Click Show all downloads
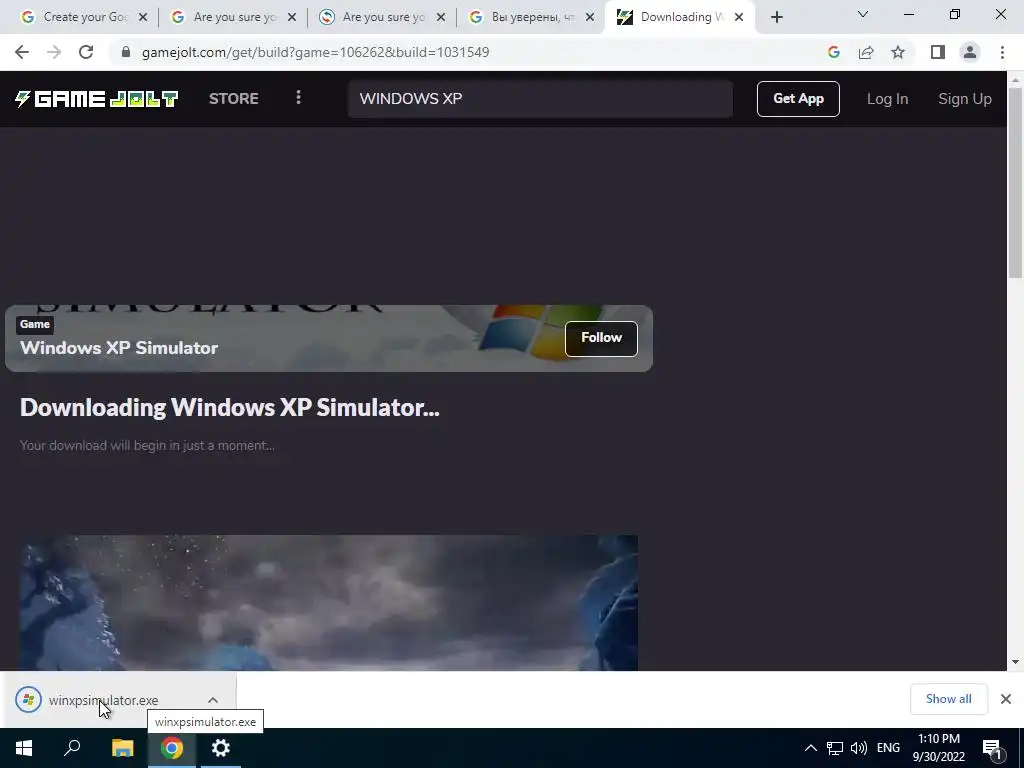Image resolution: width=1024 pixels, height=768 pixels. (x=948, y=699)
